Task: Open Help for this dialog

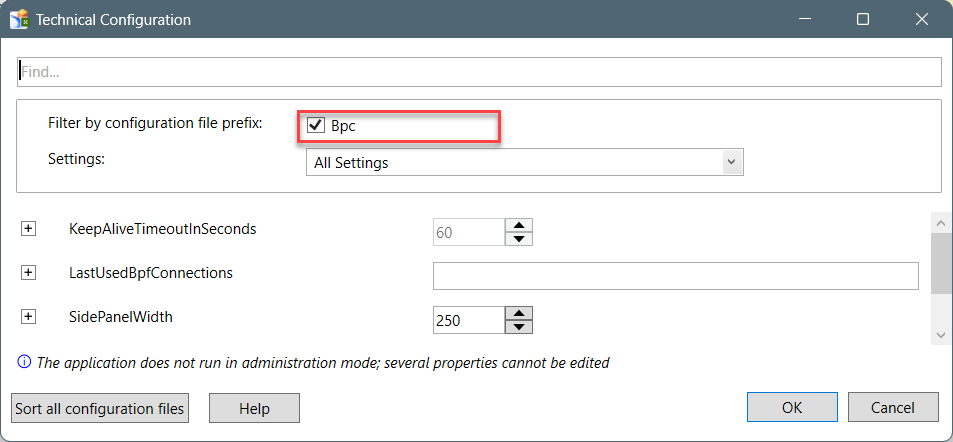Action: click(254, 408)
